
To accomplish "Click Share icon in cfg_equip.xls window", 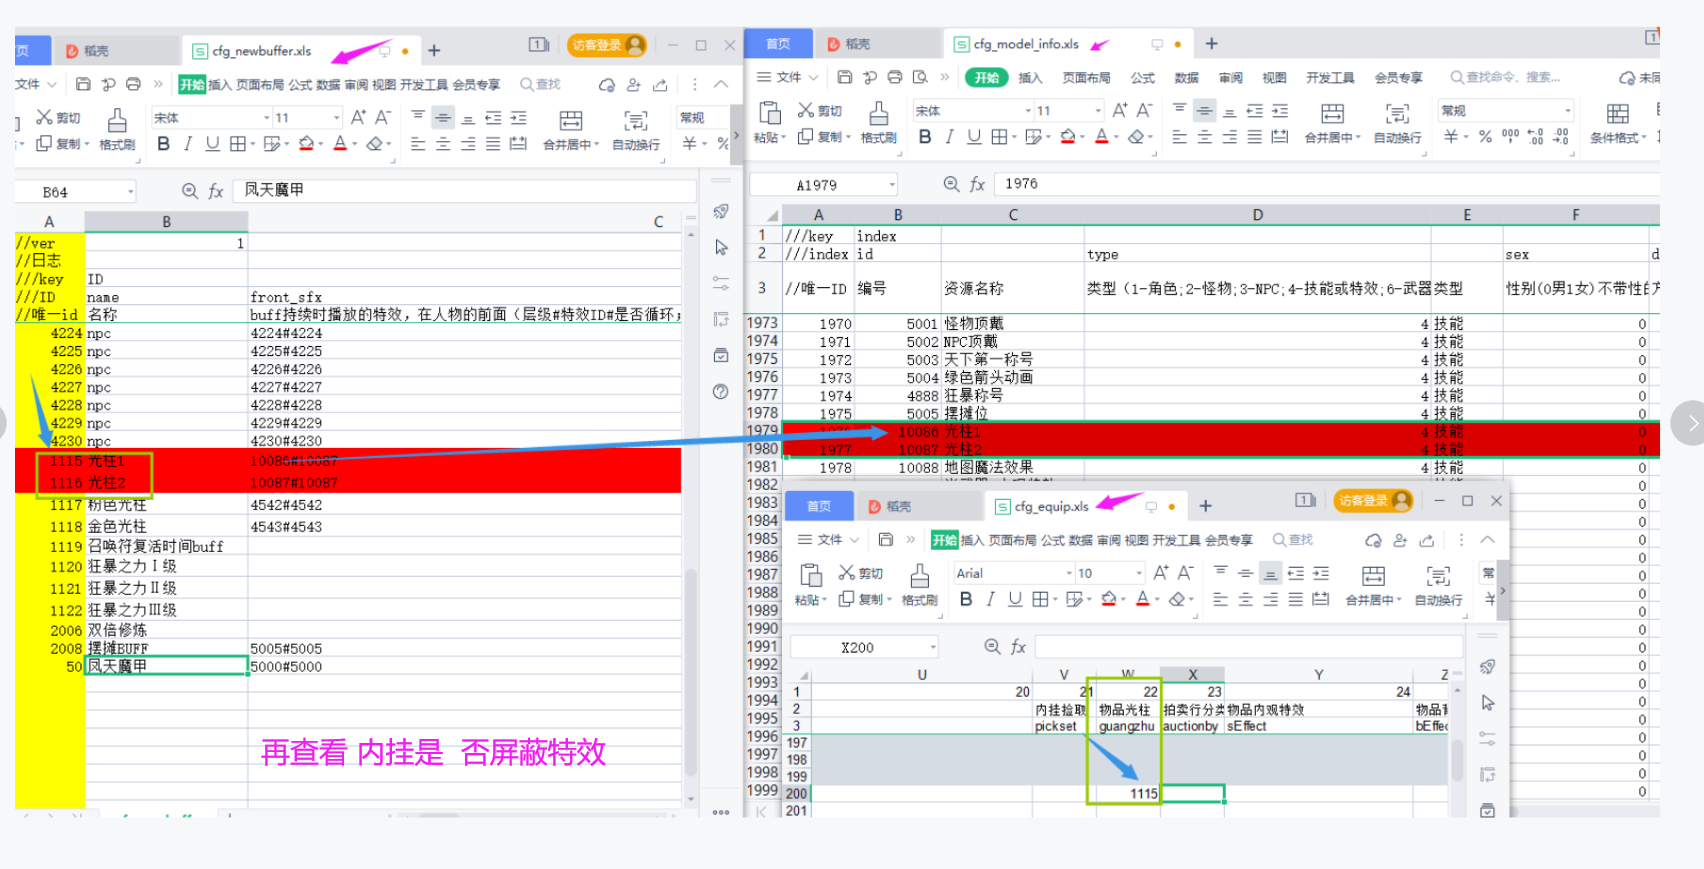I will (x=1427, y=540).
